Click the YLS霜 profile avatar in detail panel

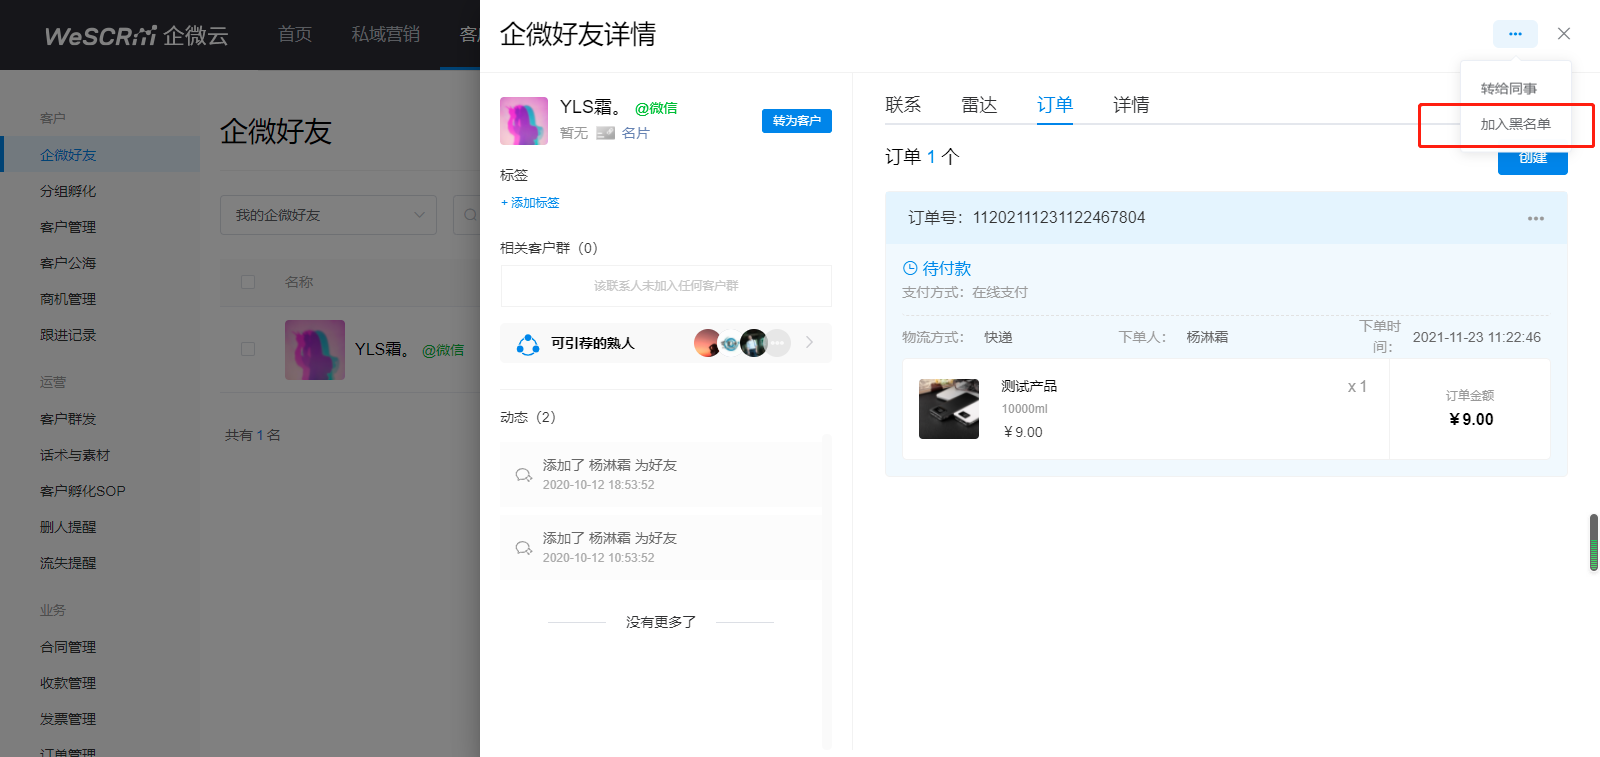(524, 121)
